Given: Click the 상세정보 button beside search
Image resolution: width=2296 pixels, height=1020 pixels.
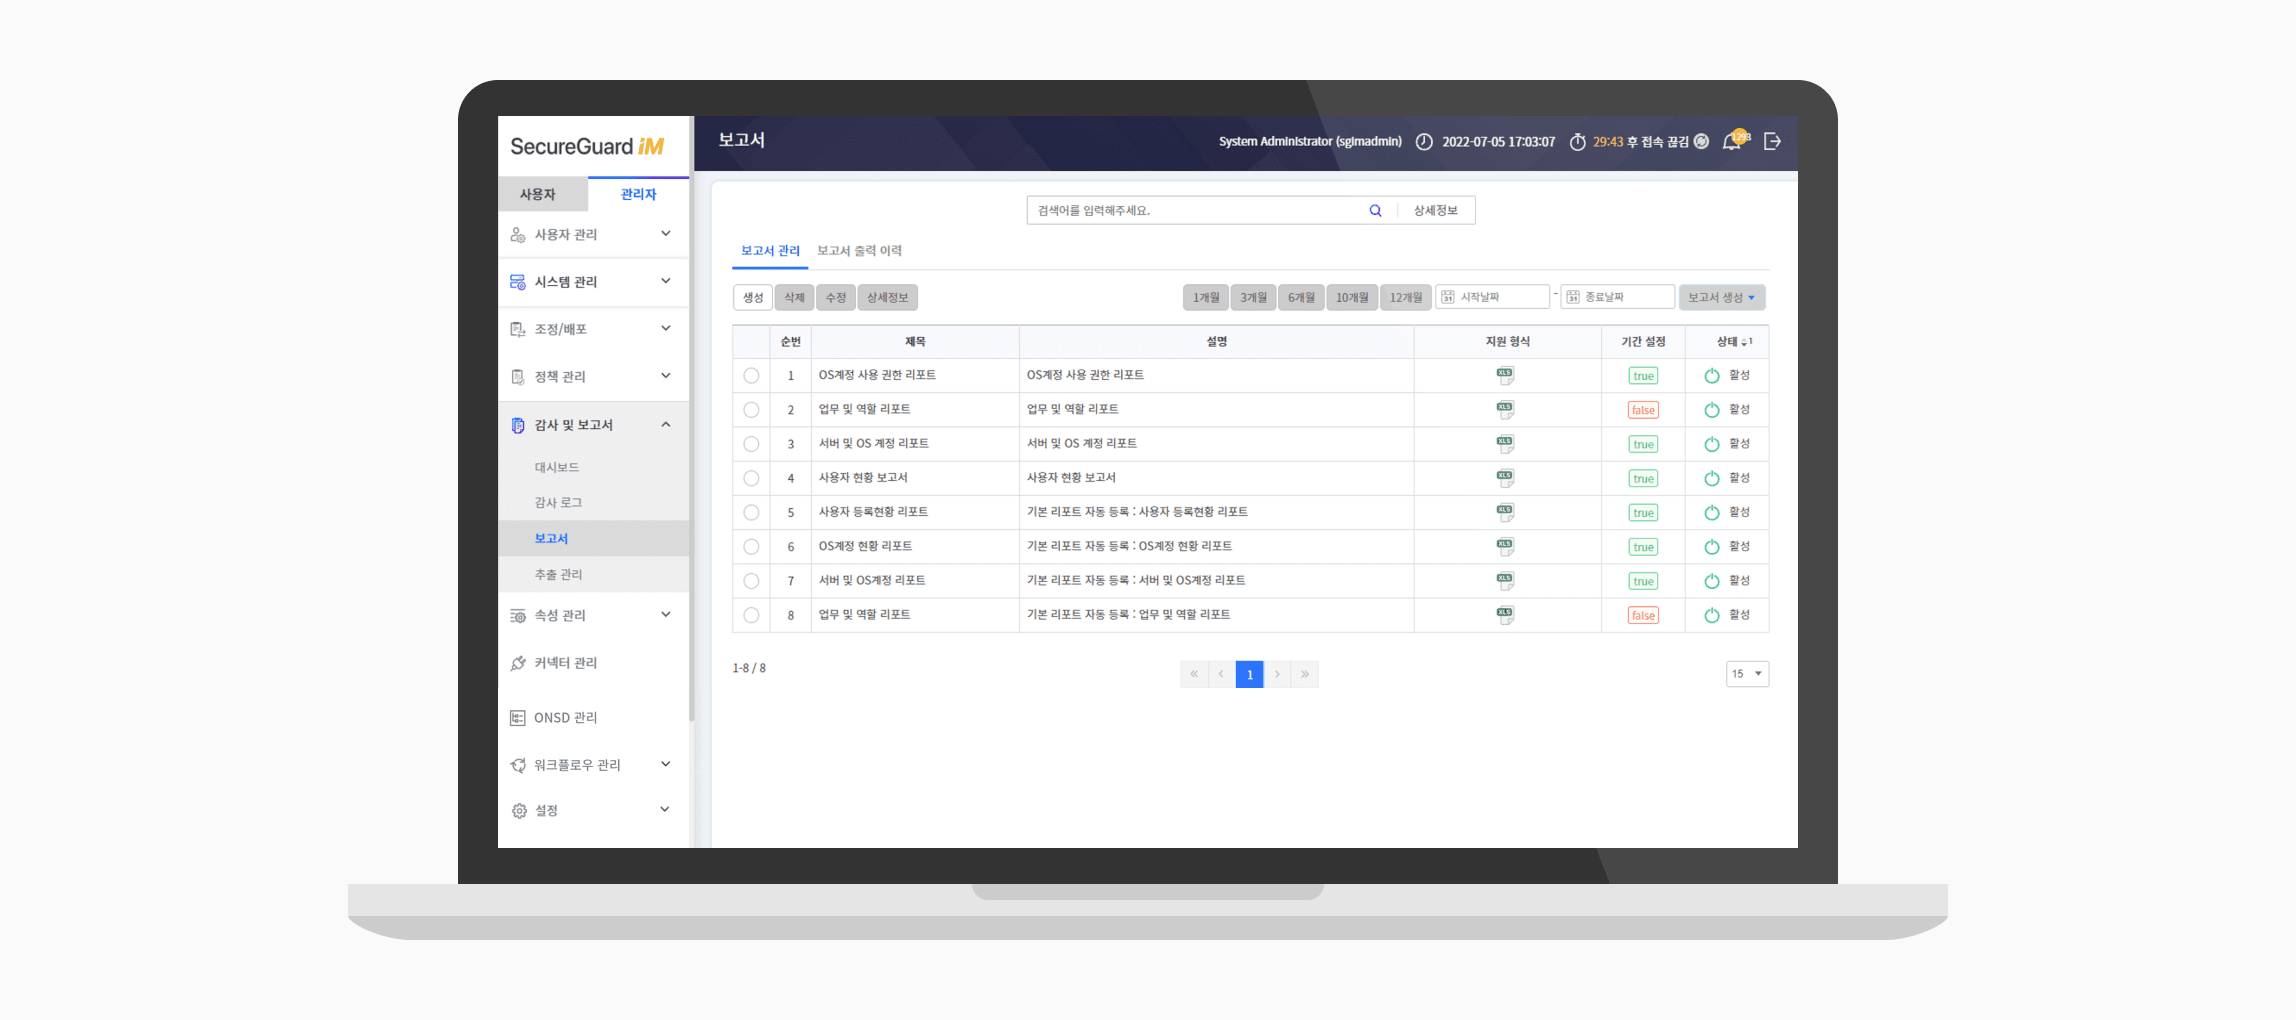Looking at the screenshot, I should 1436,211.
